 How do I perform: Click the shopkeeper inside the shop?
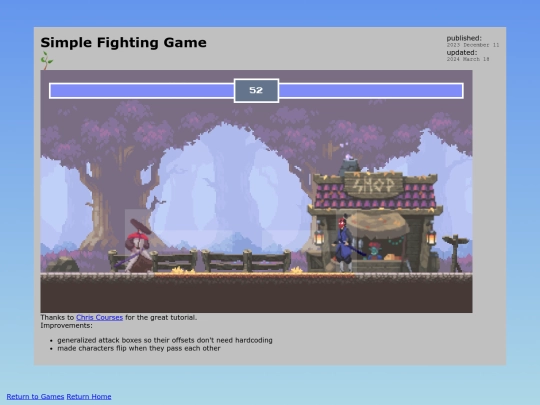(374, 251)
